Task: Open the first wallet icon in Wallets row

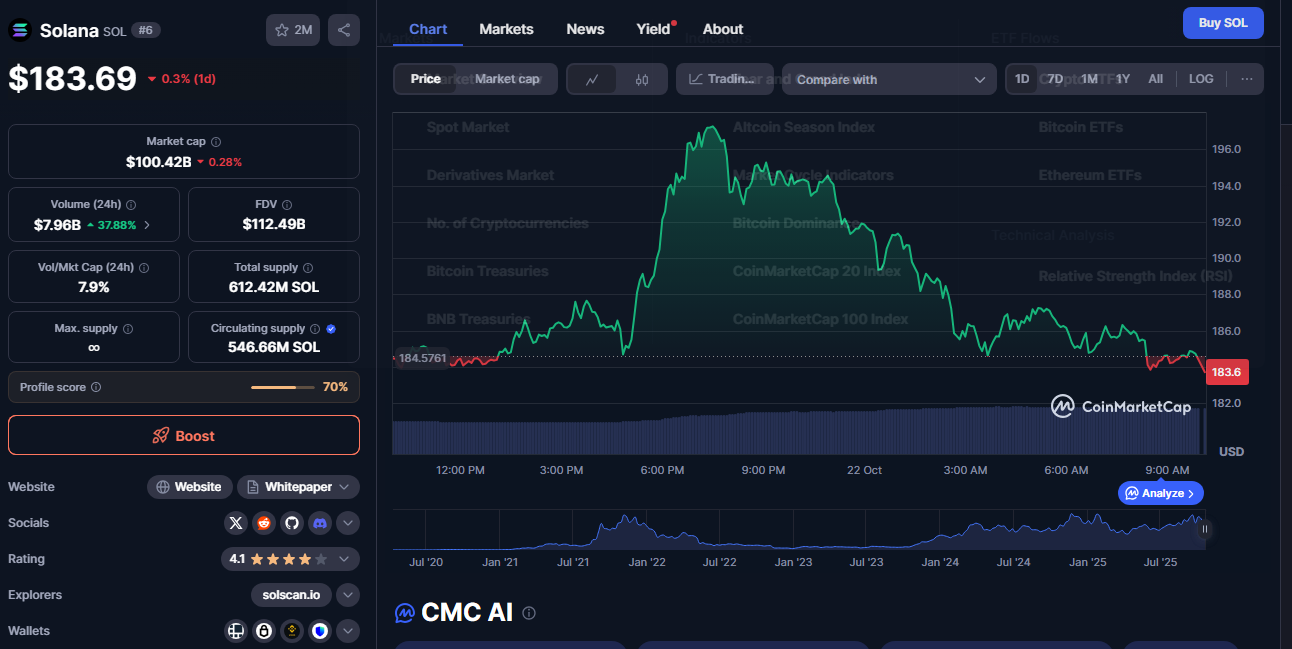Action: (x=236, y=631)
